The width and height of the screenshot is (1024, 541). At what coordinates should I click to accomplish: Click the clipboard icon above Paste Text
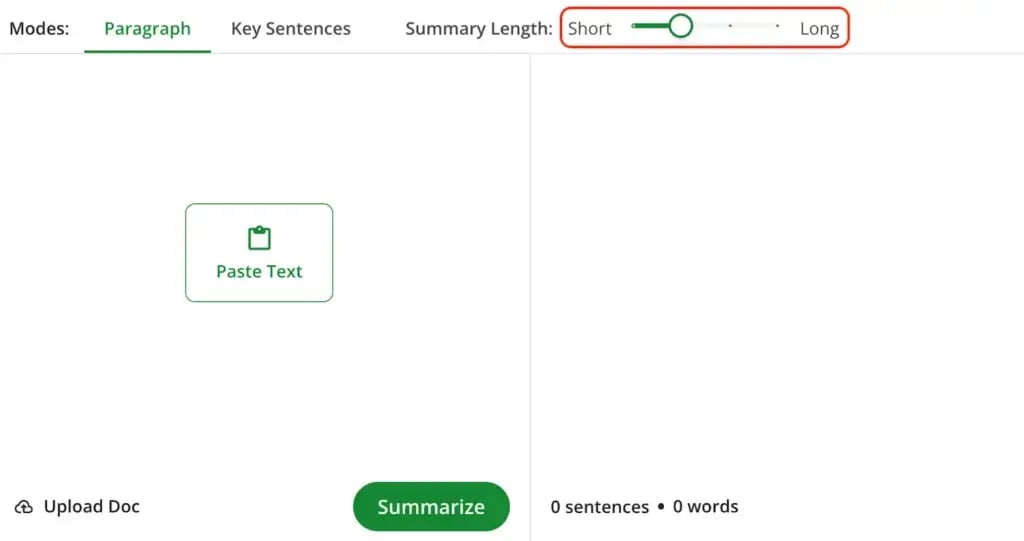(259, 238)
